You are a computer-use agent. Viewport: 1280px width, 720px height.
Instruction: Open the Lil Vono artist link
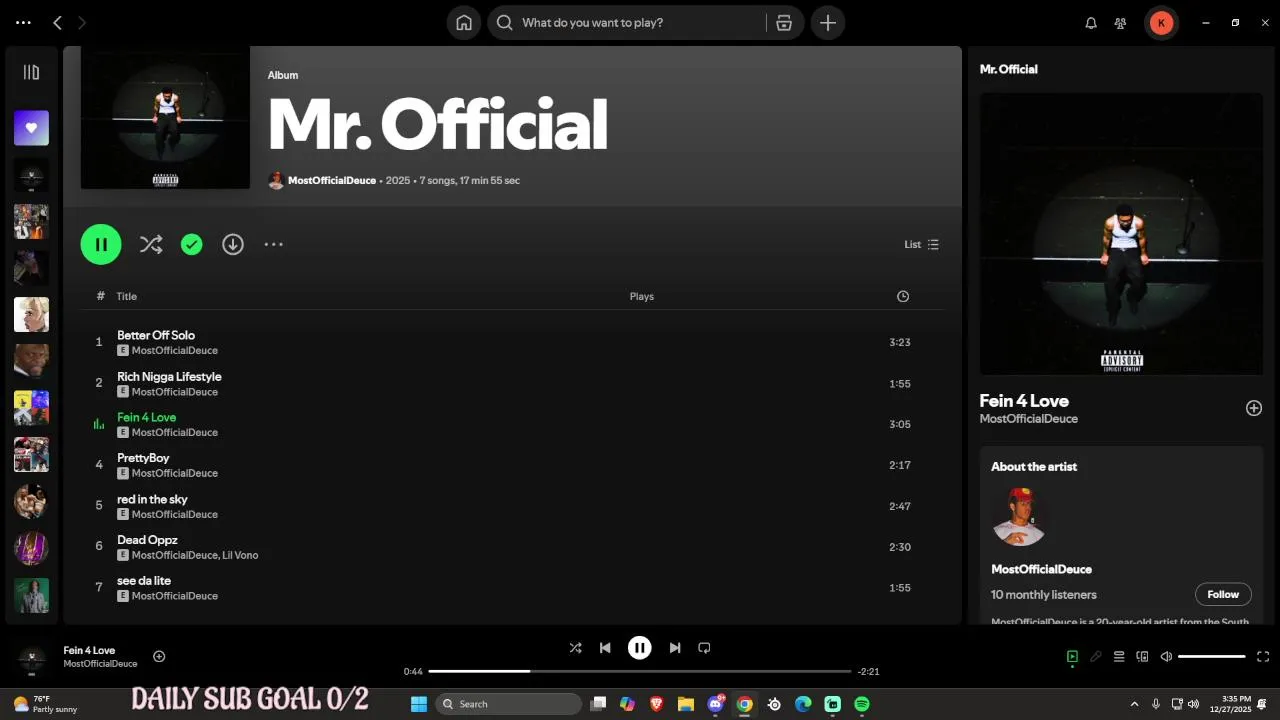point(241,555)
